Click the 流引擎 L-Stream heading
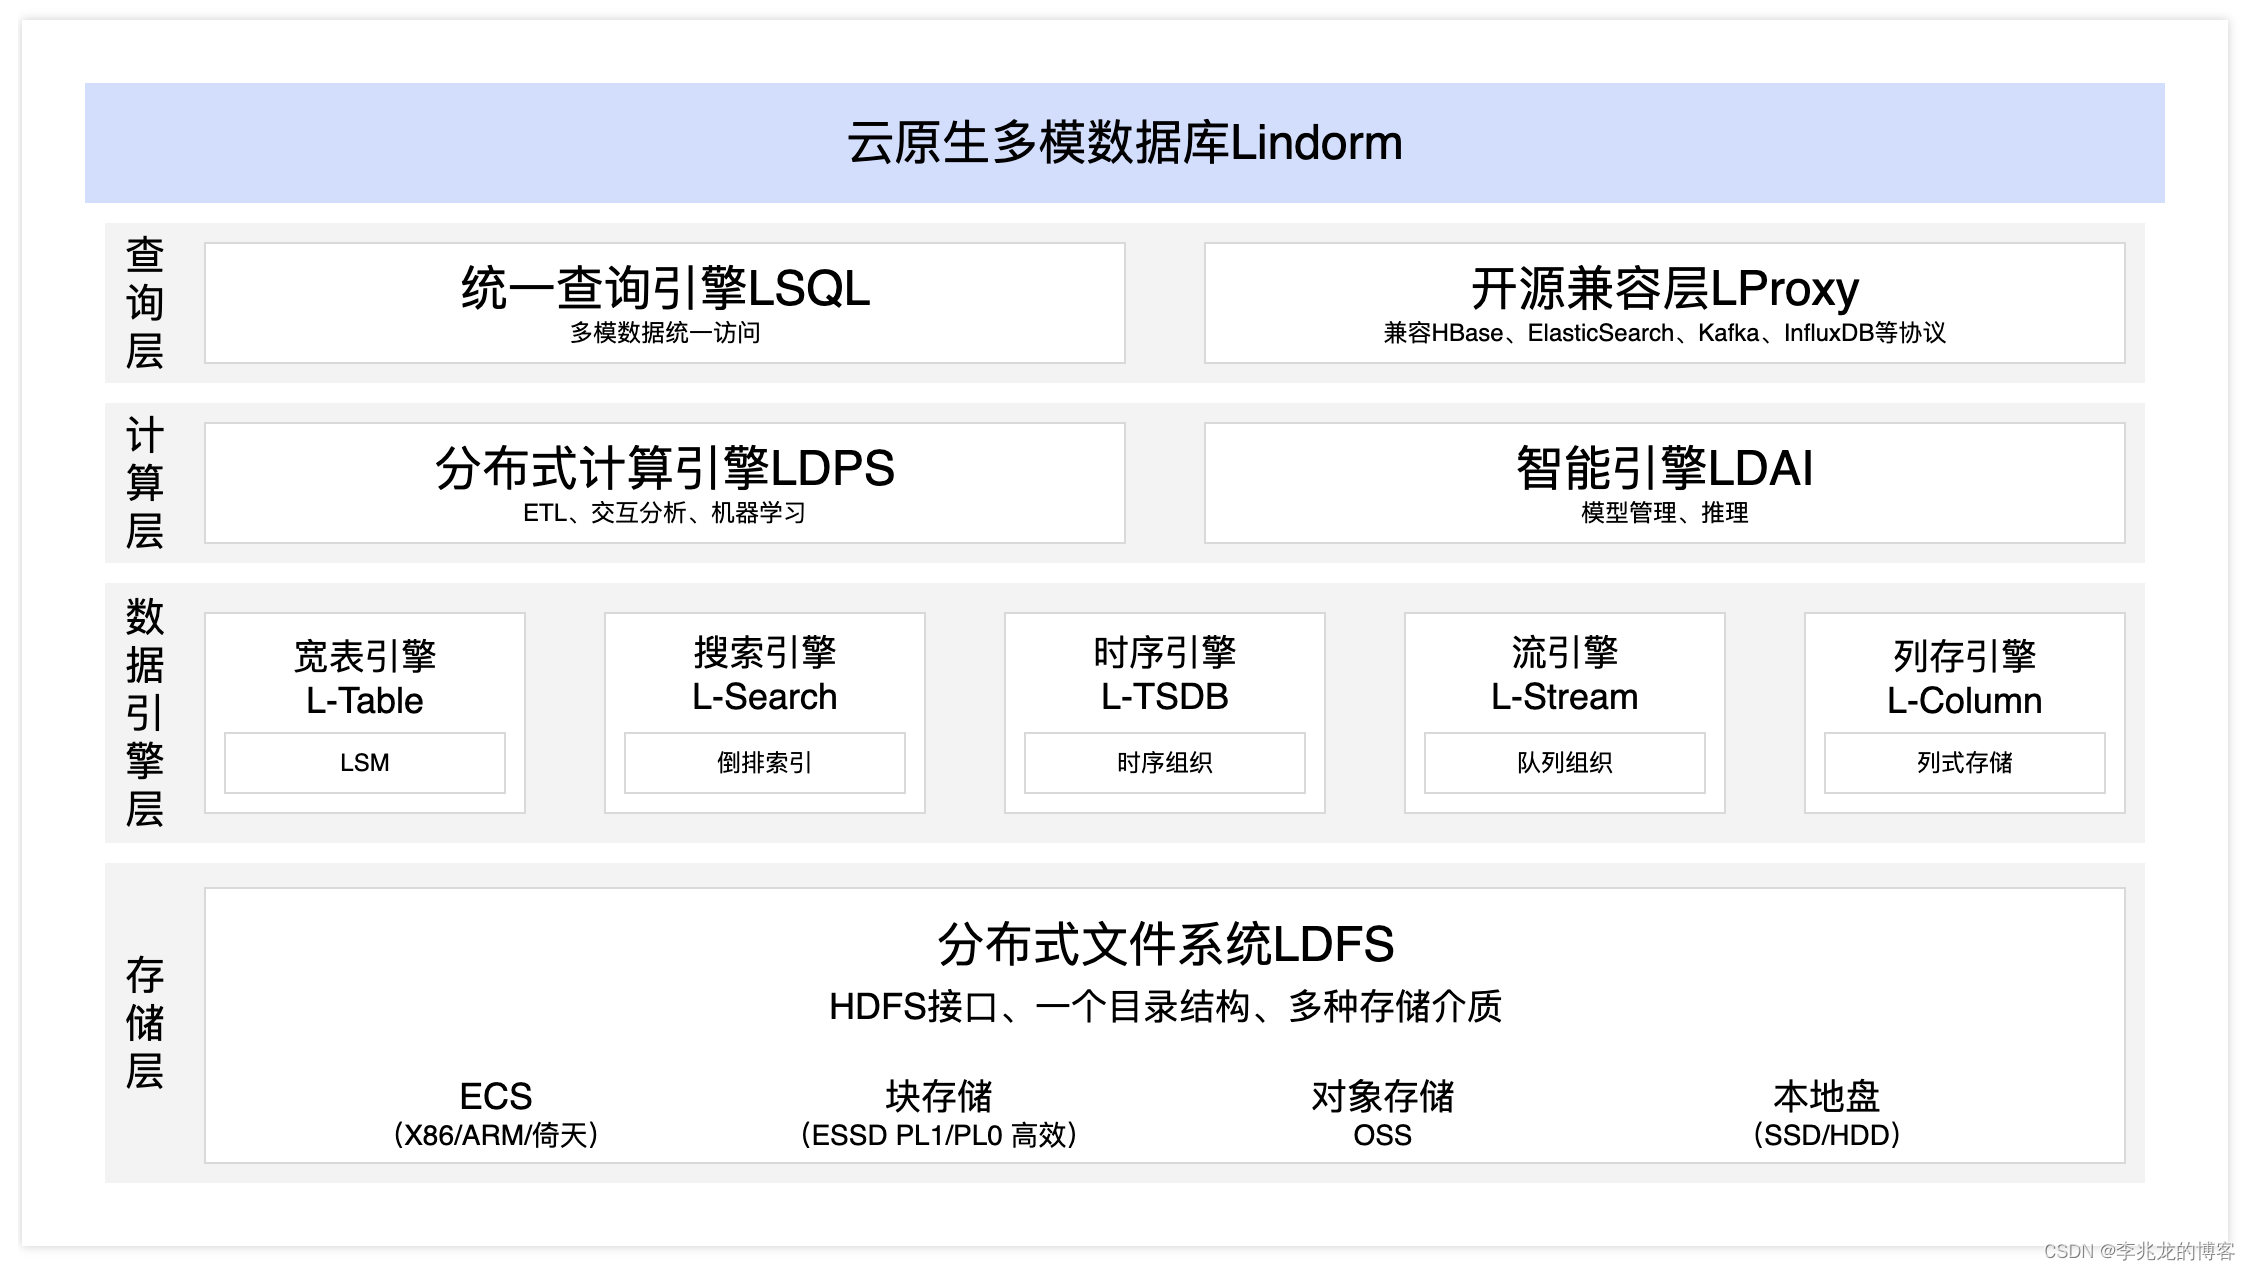Image resolution: width=2250 pixels, height=1270 pixels. (x=1565, y=675)
